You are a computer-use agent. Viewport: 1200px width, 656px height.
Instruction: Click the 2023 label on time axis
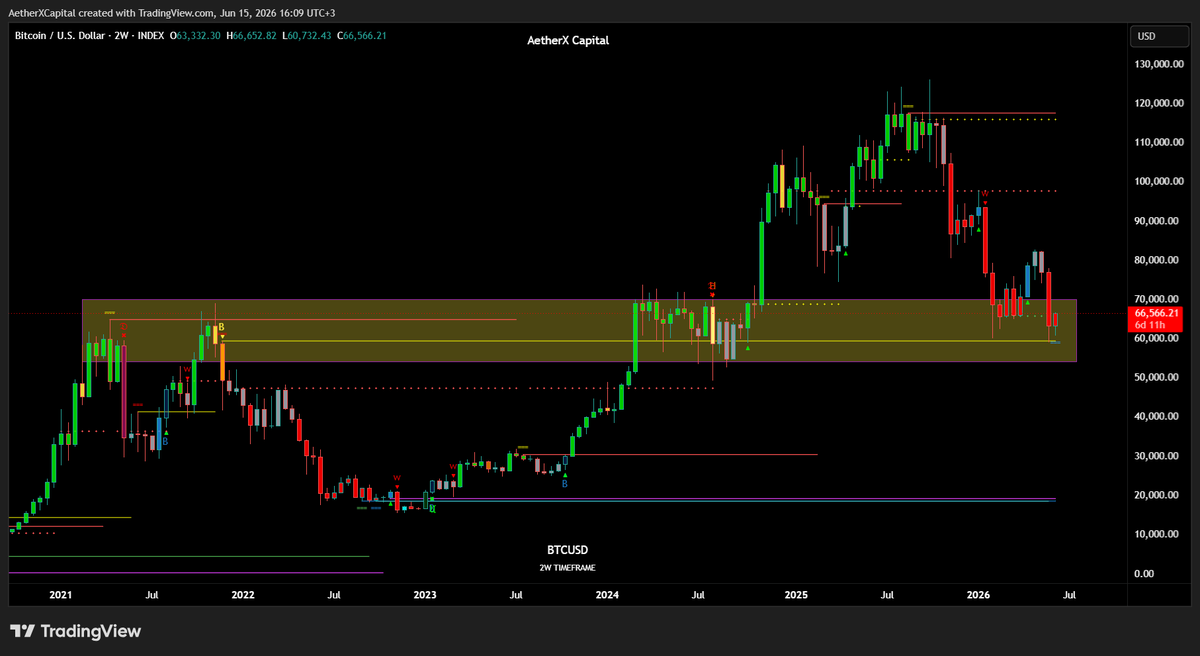(425, 595)
